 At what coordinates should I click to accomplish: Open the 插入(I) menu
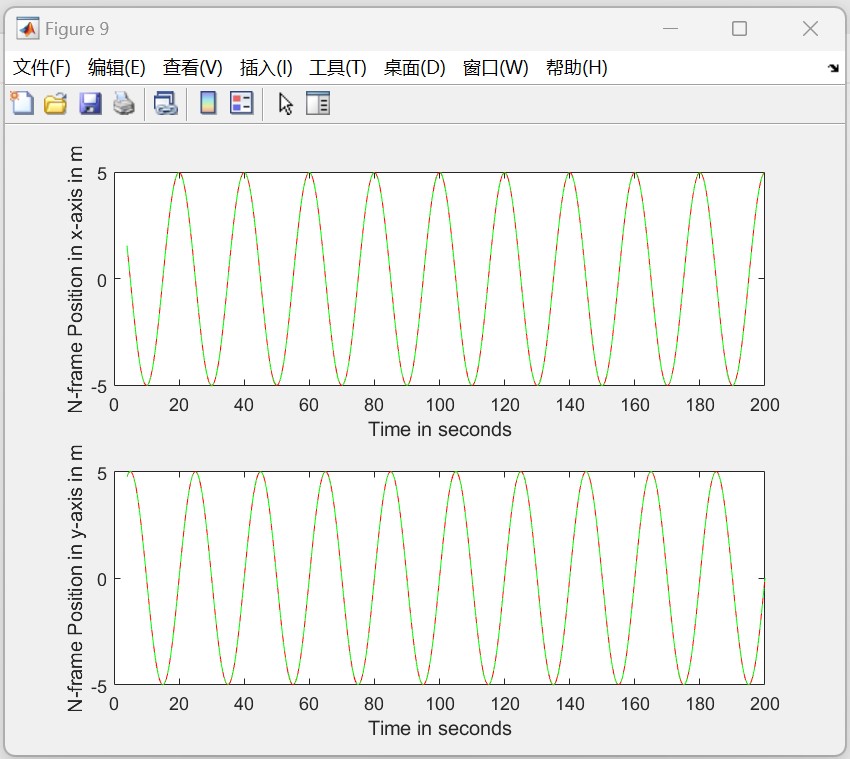click(266, 68)
